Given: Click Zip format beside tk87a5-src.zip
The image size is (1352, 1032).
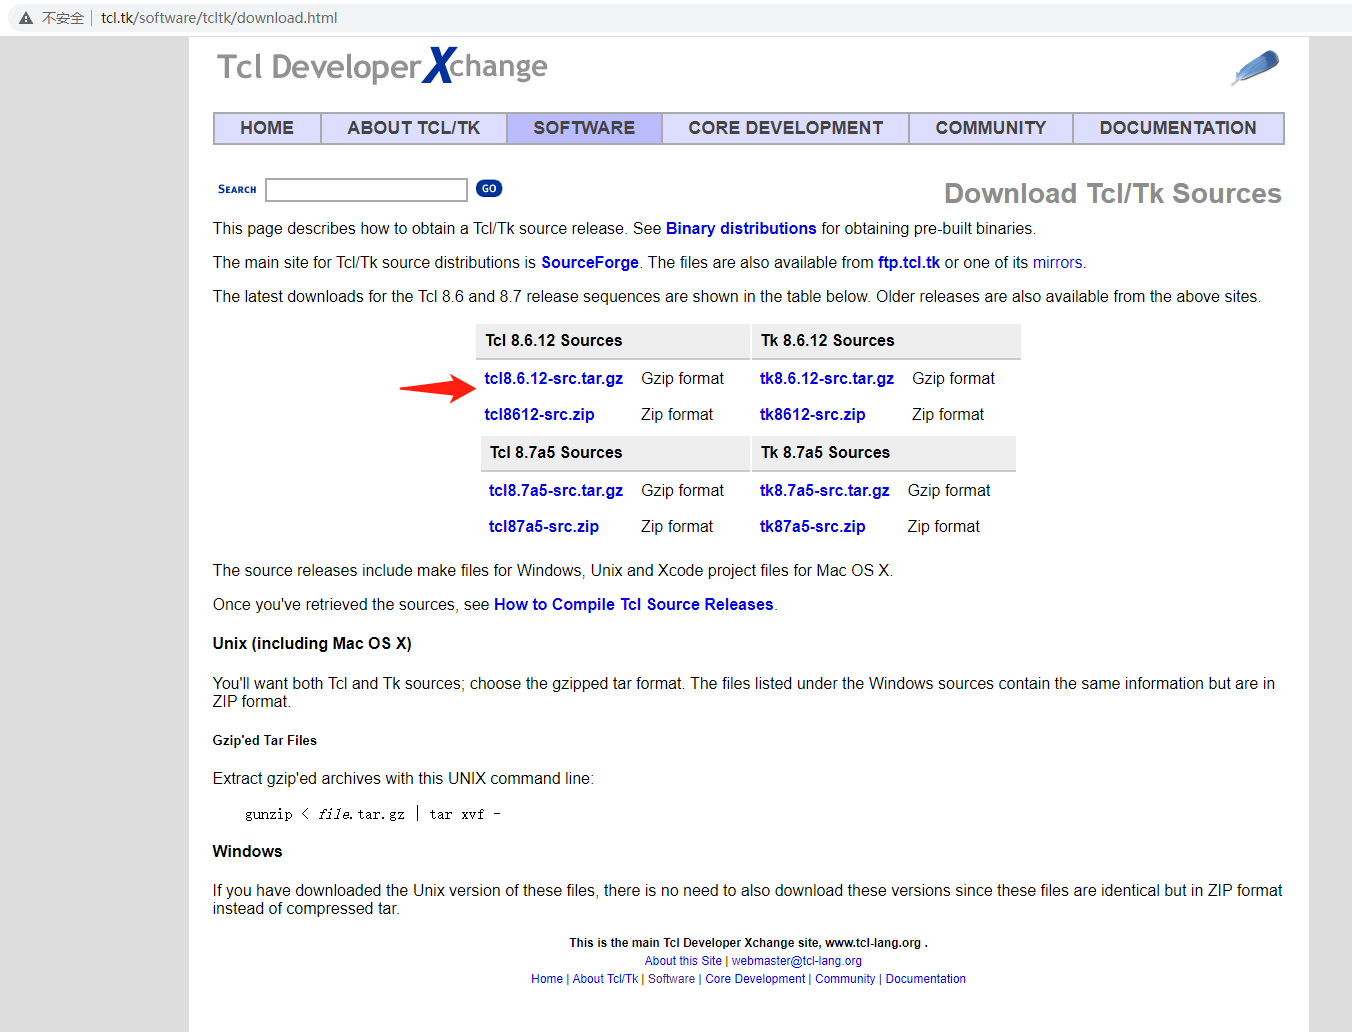Looking at the screenshot, I should (944, 526).
